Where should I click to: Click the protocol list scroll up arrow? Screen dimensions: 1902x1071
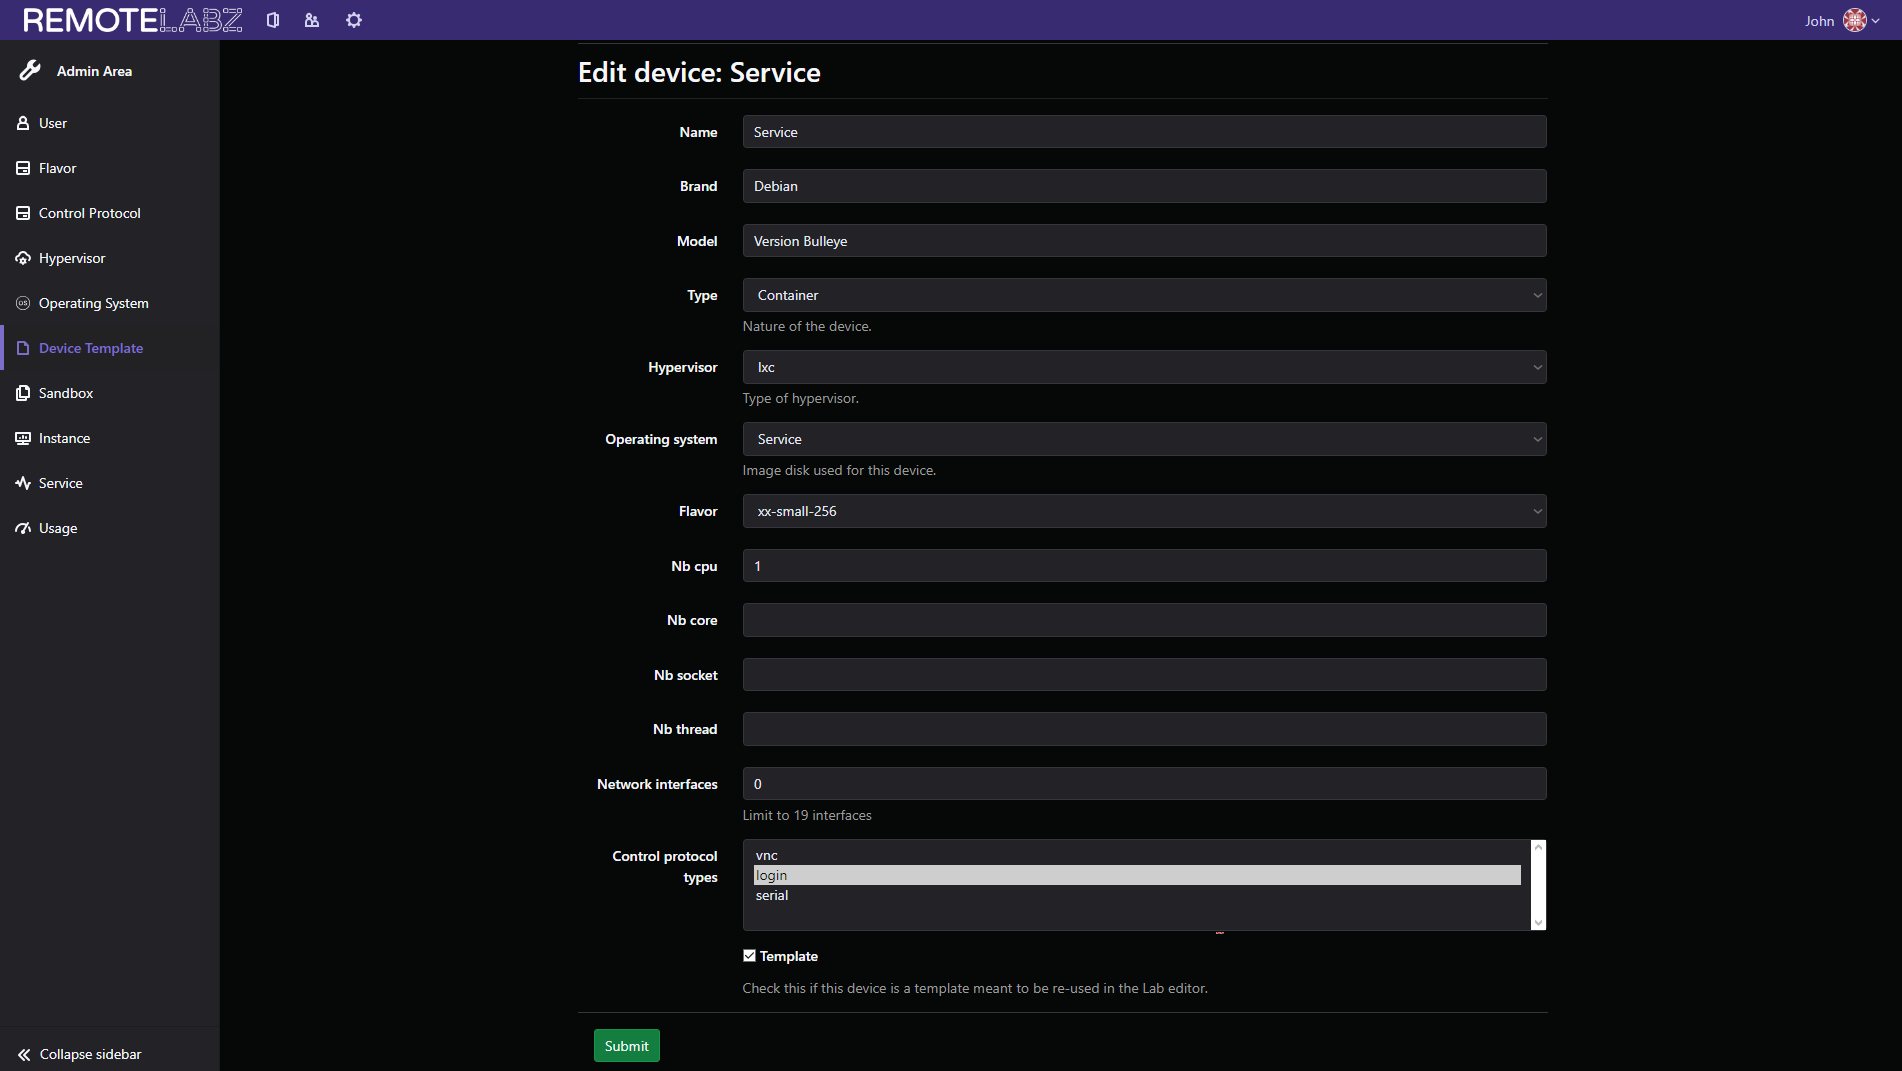[1538, 848]
